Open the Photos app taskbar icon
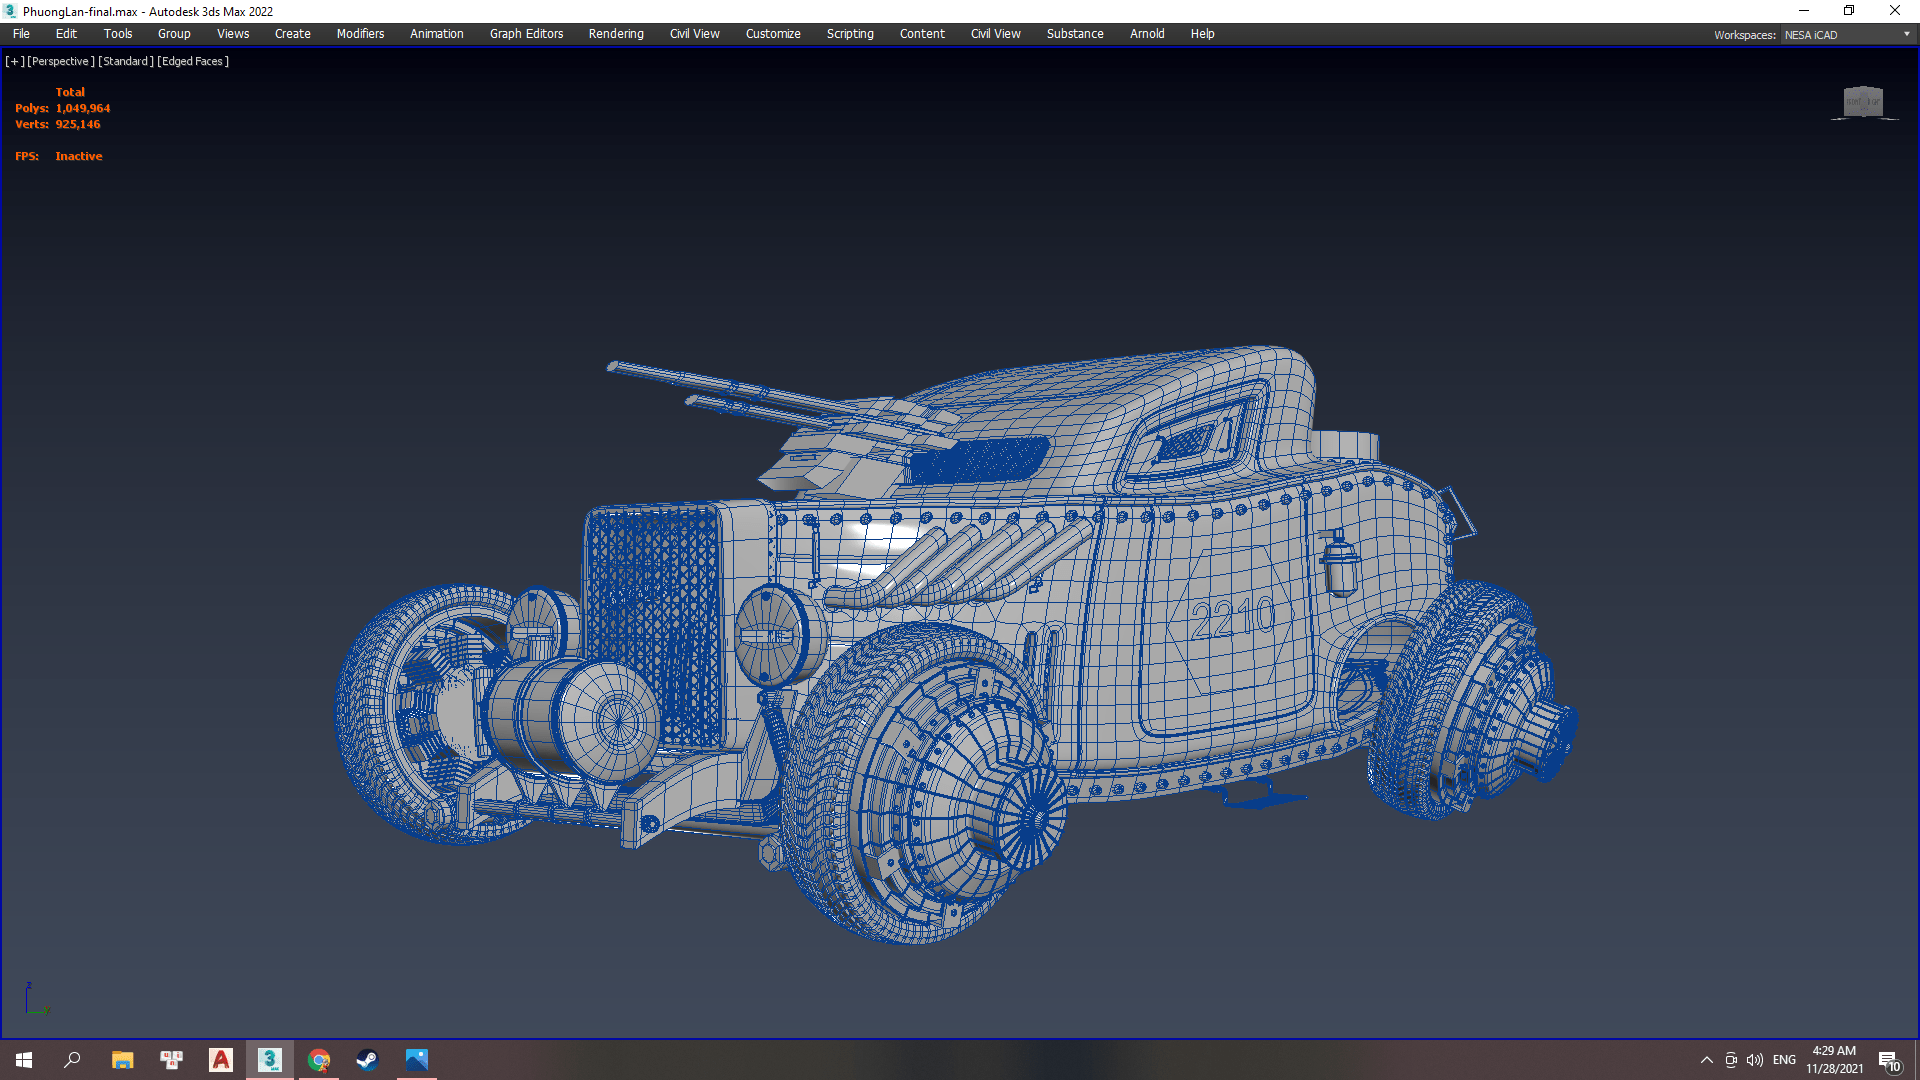 click(416, 1060)
